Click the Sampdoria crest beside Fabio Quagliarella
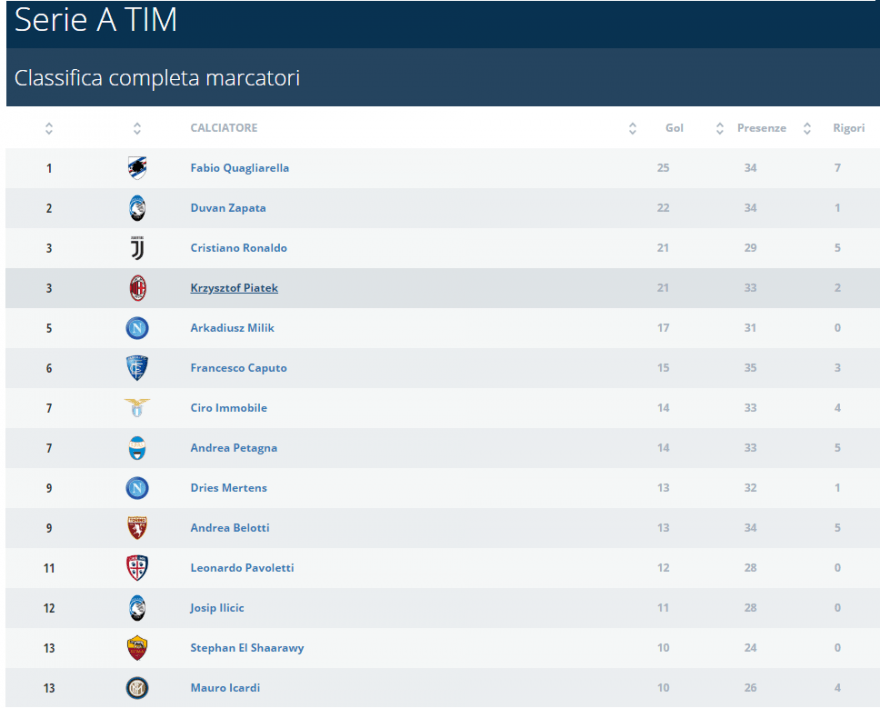This screenshot has height=708, width=880. (x=137, y=168)
